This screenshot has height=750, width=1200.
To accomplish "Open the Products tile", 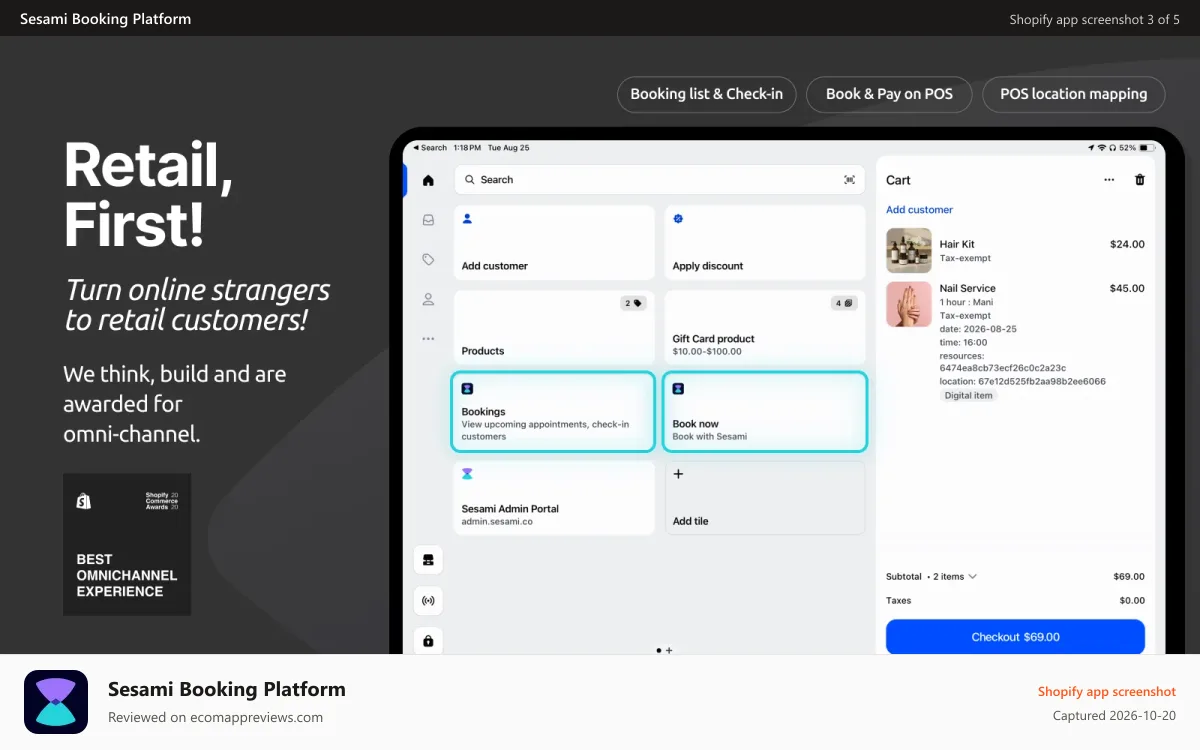I will click(x=554, y=328).
